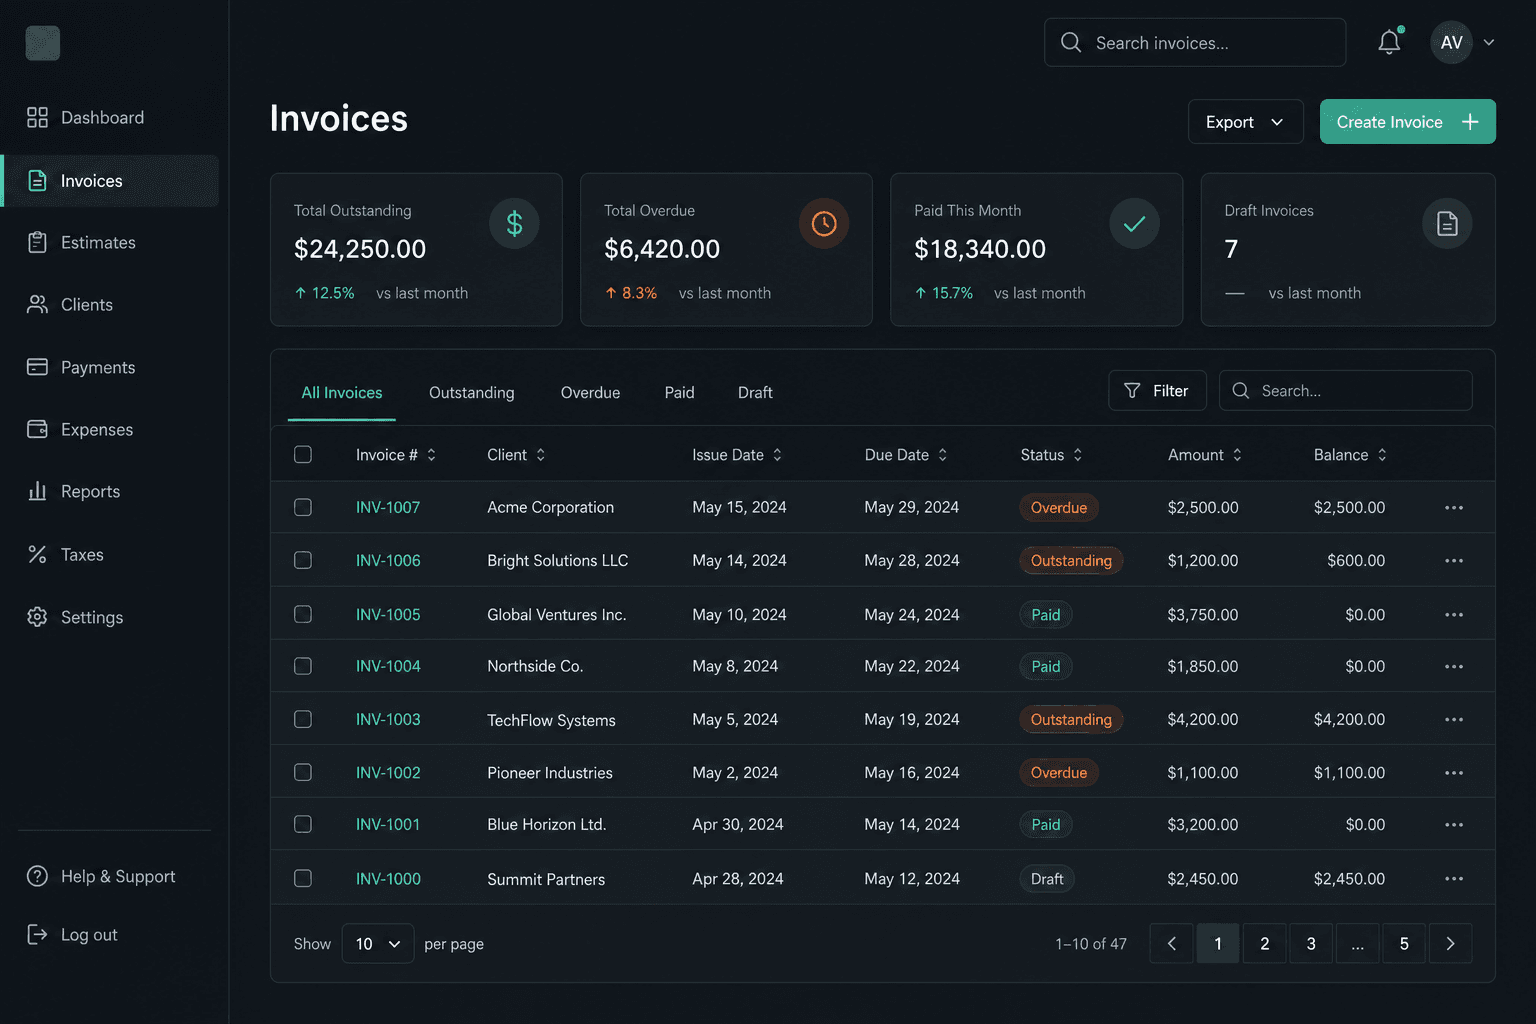
Task: Click the checkmark icon on Paid This Month card
Action: 1134,223
